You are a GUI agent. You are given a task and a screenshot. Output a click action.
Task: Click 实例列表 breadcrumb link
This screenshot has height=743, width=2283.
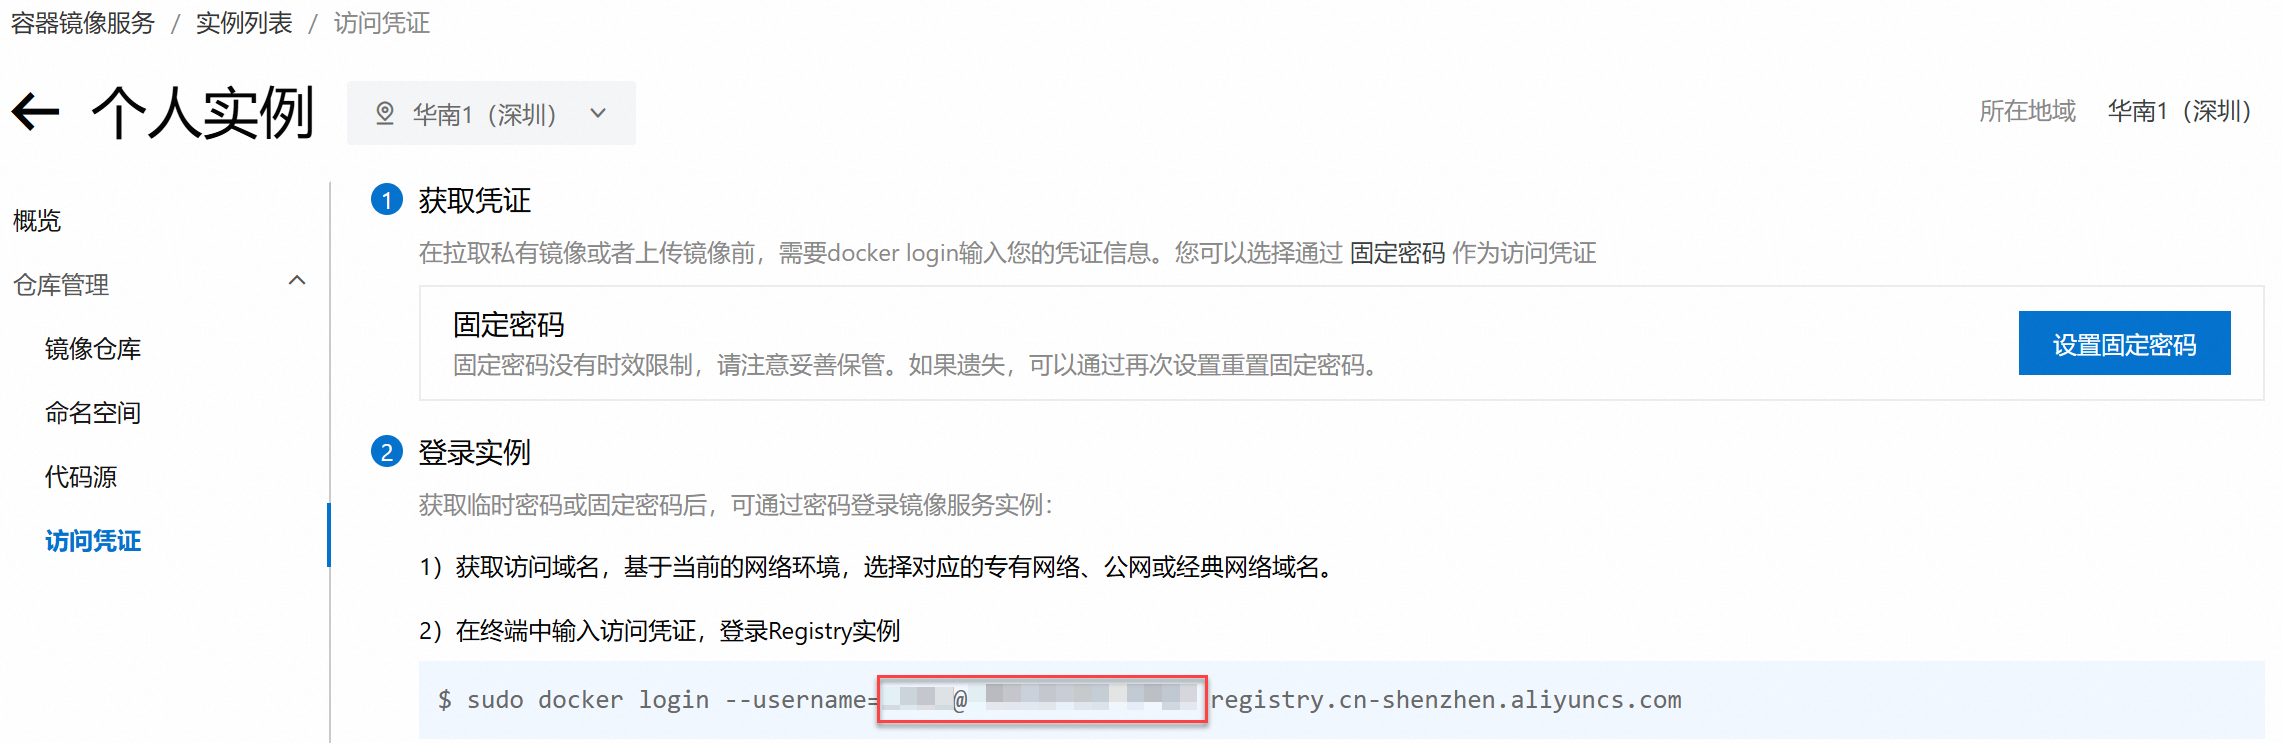(244, 22)
